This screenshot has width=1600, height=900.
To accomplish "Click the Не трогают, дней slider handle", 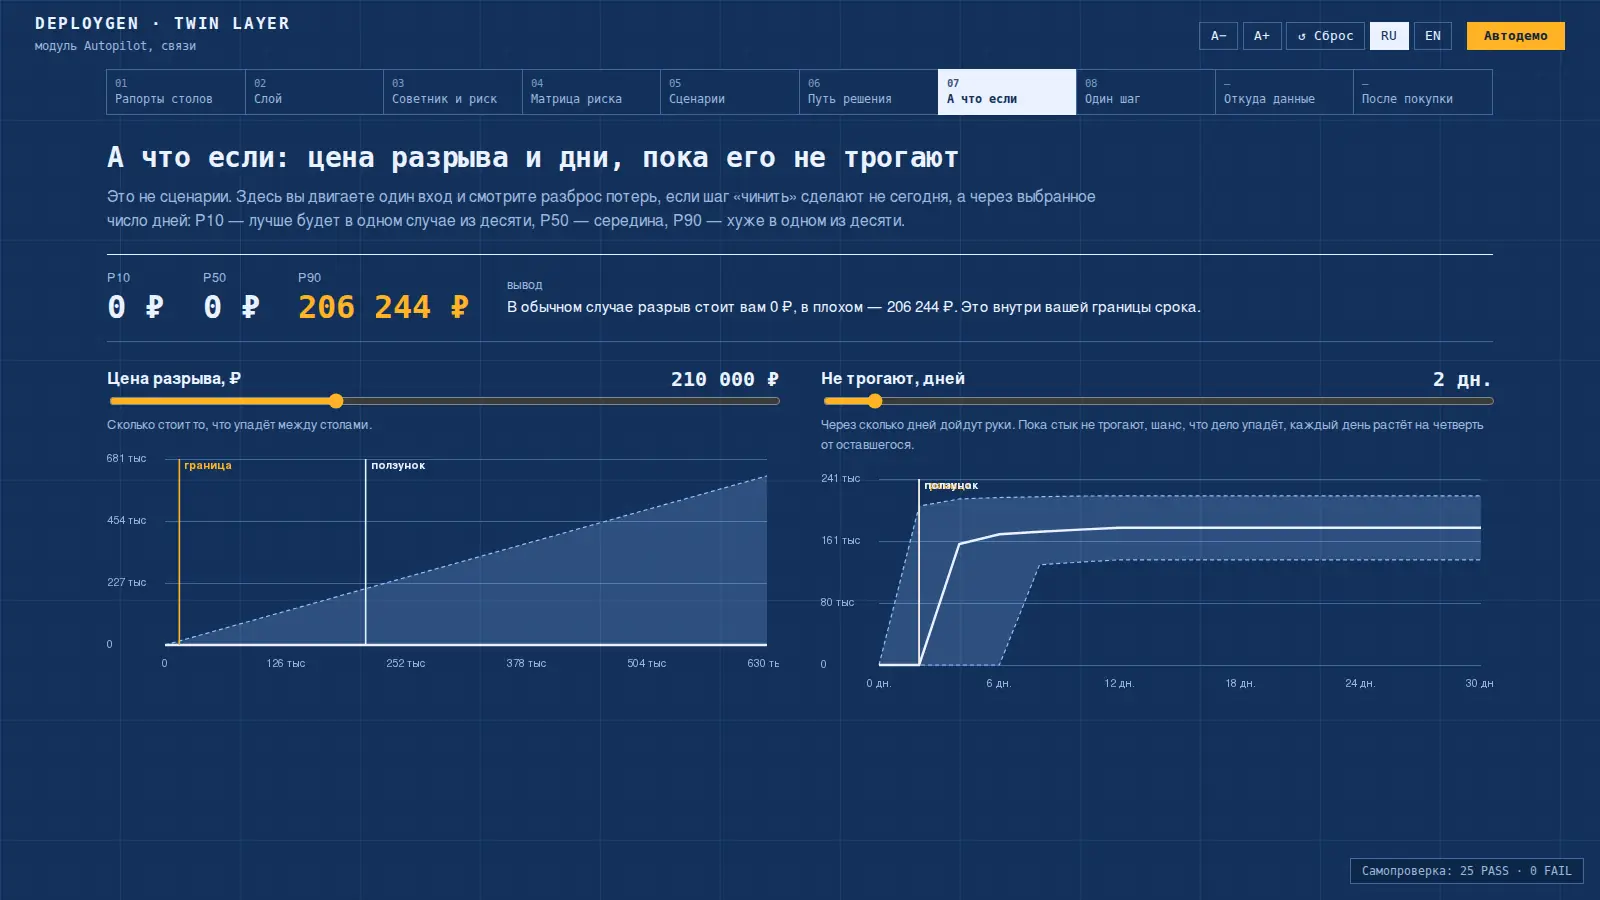I will pyautogui.click(x=875, y=401).
